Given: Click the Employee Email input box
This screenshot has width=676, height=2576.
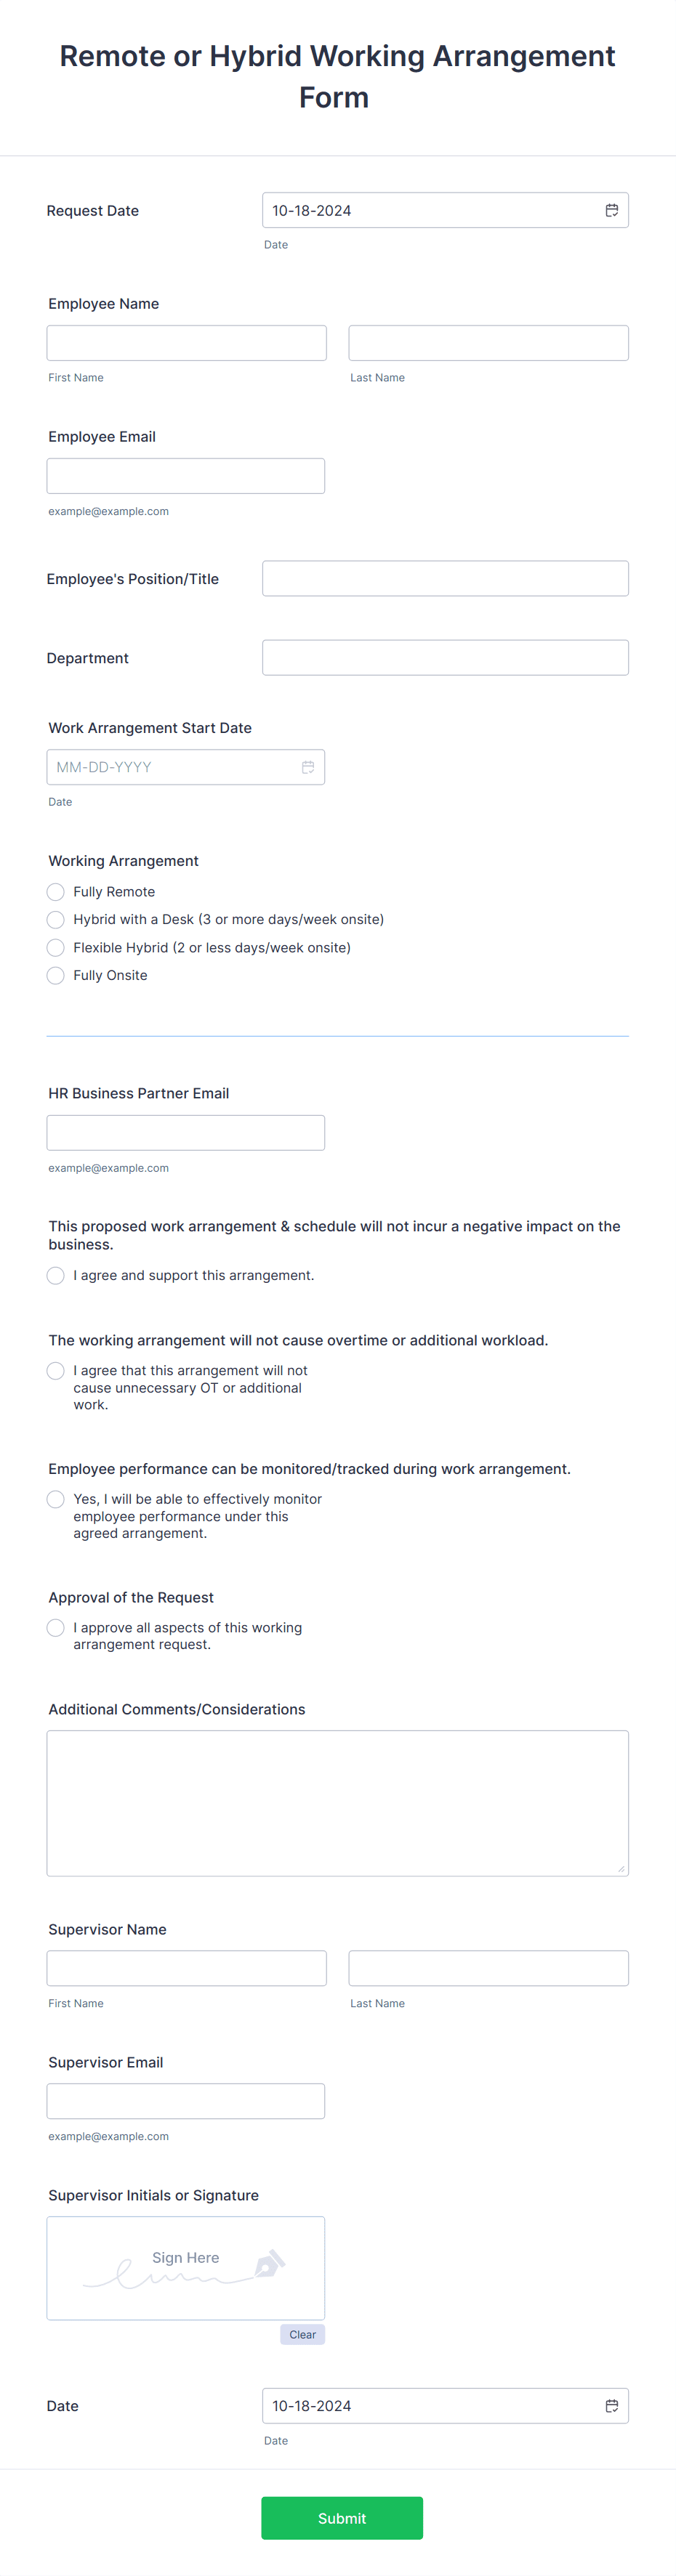Looking at the screenshot, I should (186, 475).
